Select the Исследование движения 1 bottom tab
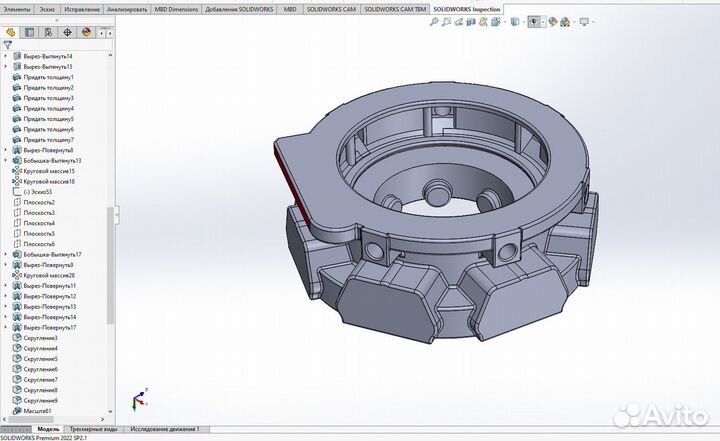The height and width of the screenshot is (441, 720). click(x=165, y=429)
